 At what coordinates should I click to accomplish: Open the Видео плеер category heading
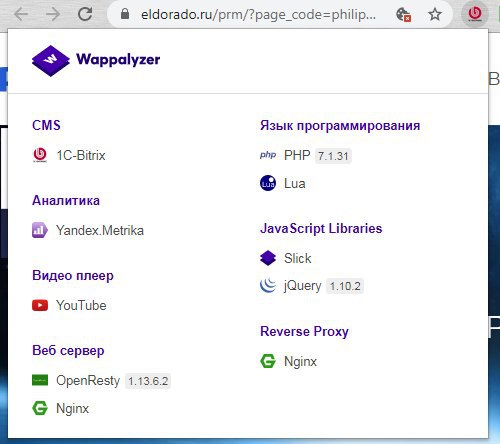tap(73, 276)
